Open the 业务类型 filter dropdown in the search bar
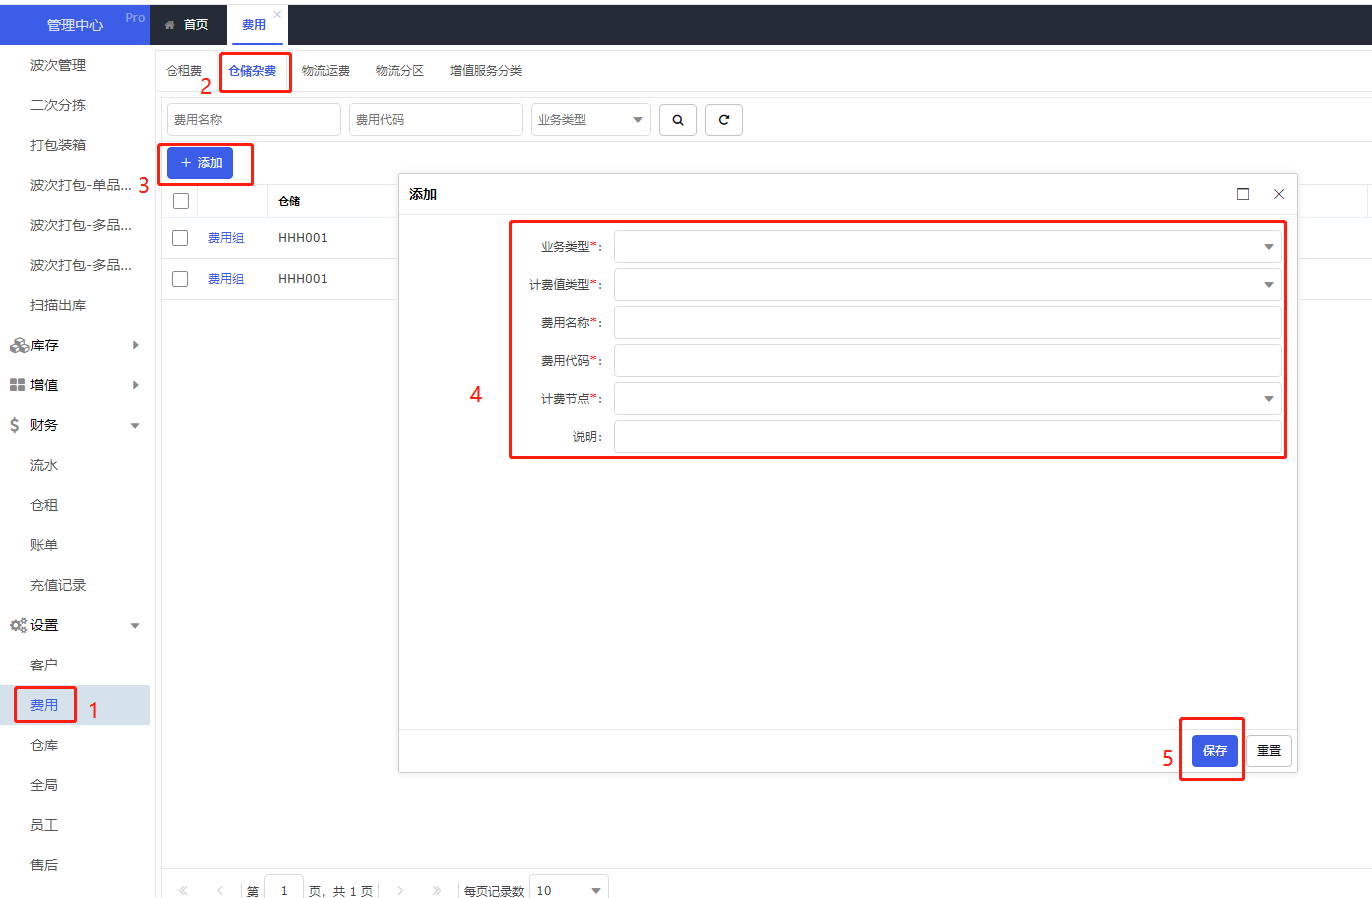Viewport: 1372px width, 898px height. (x=591, y=120)
